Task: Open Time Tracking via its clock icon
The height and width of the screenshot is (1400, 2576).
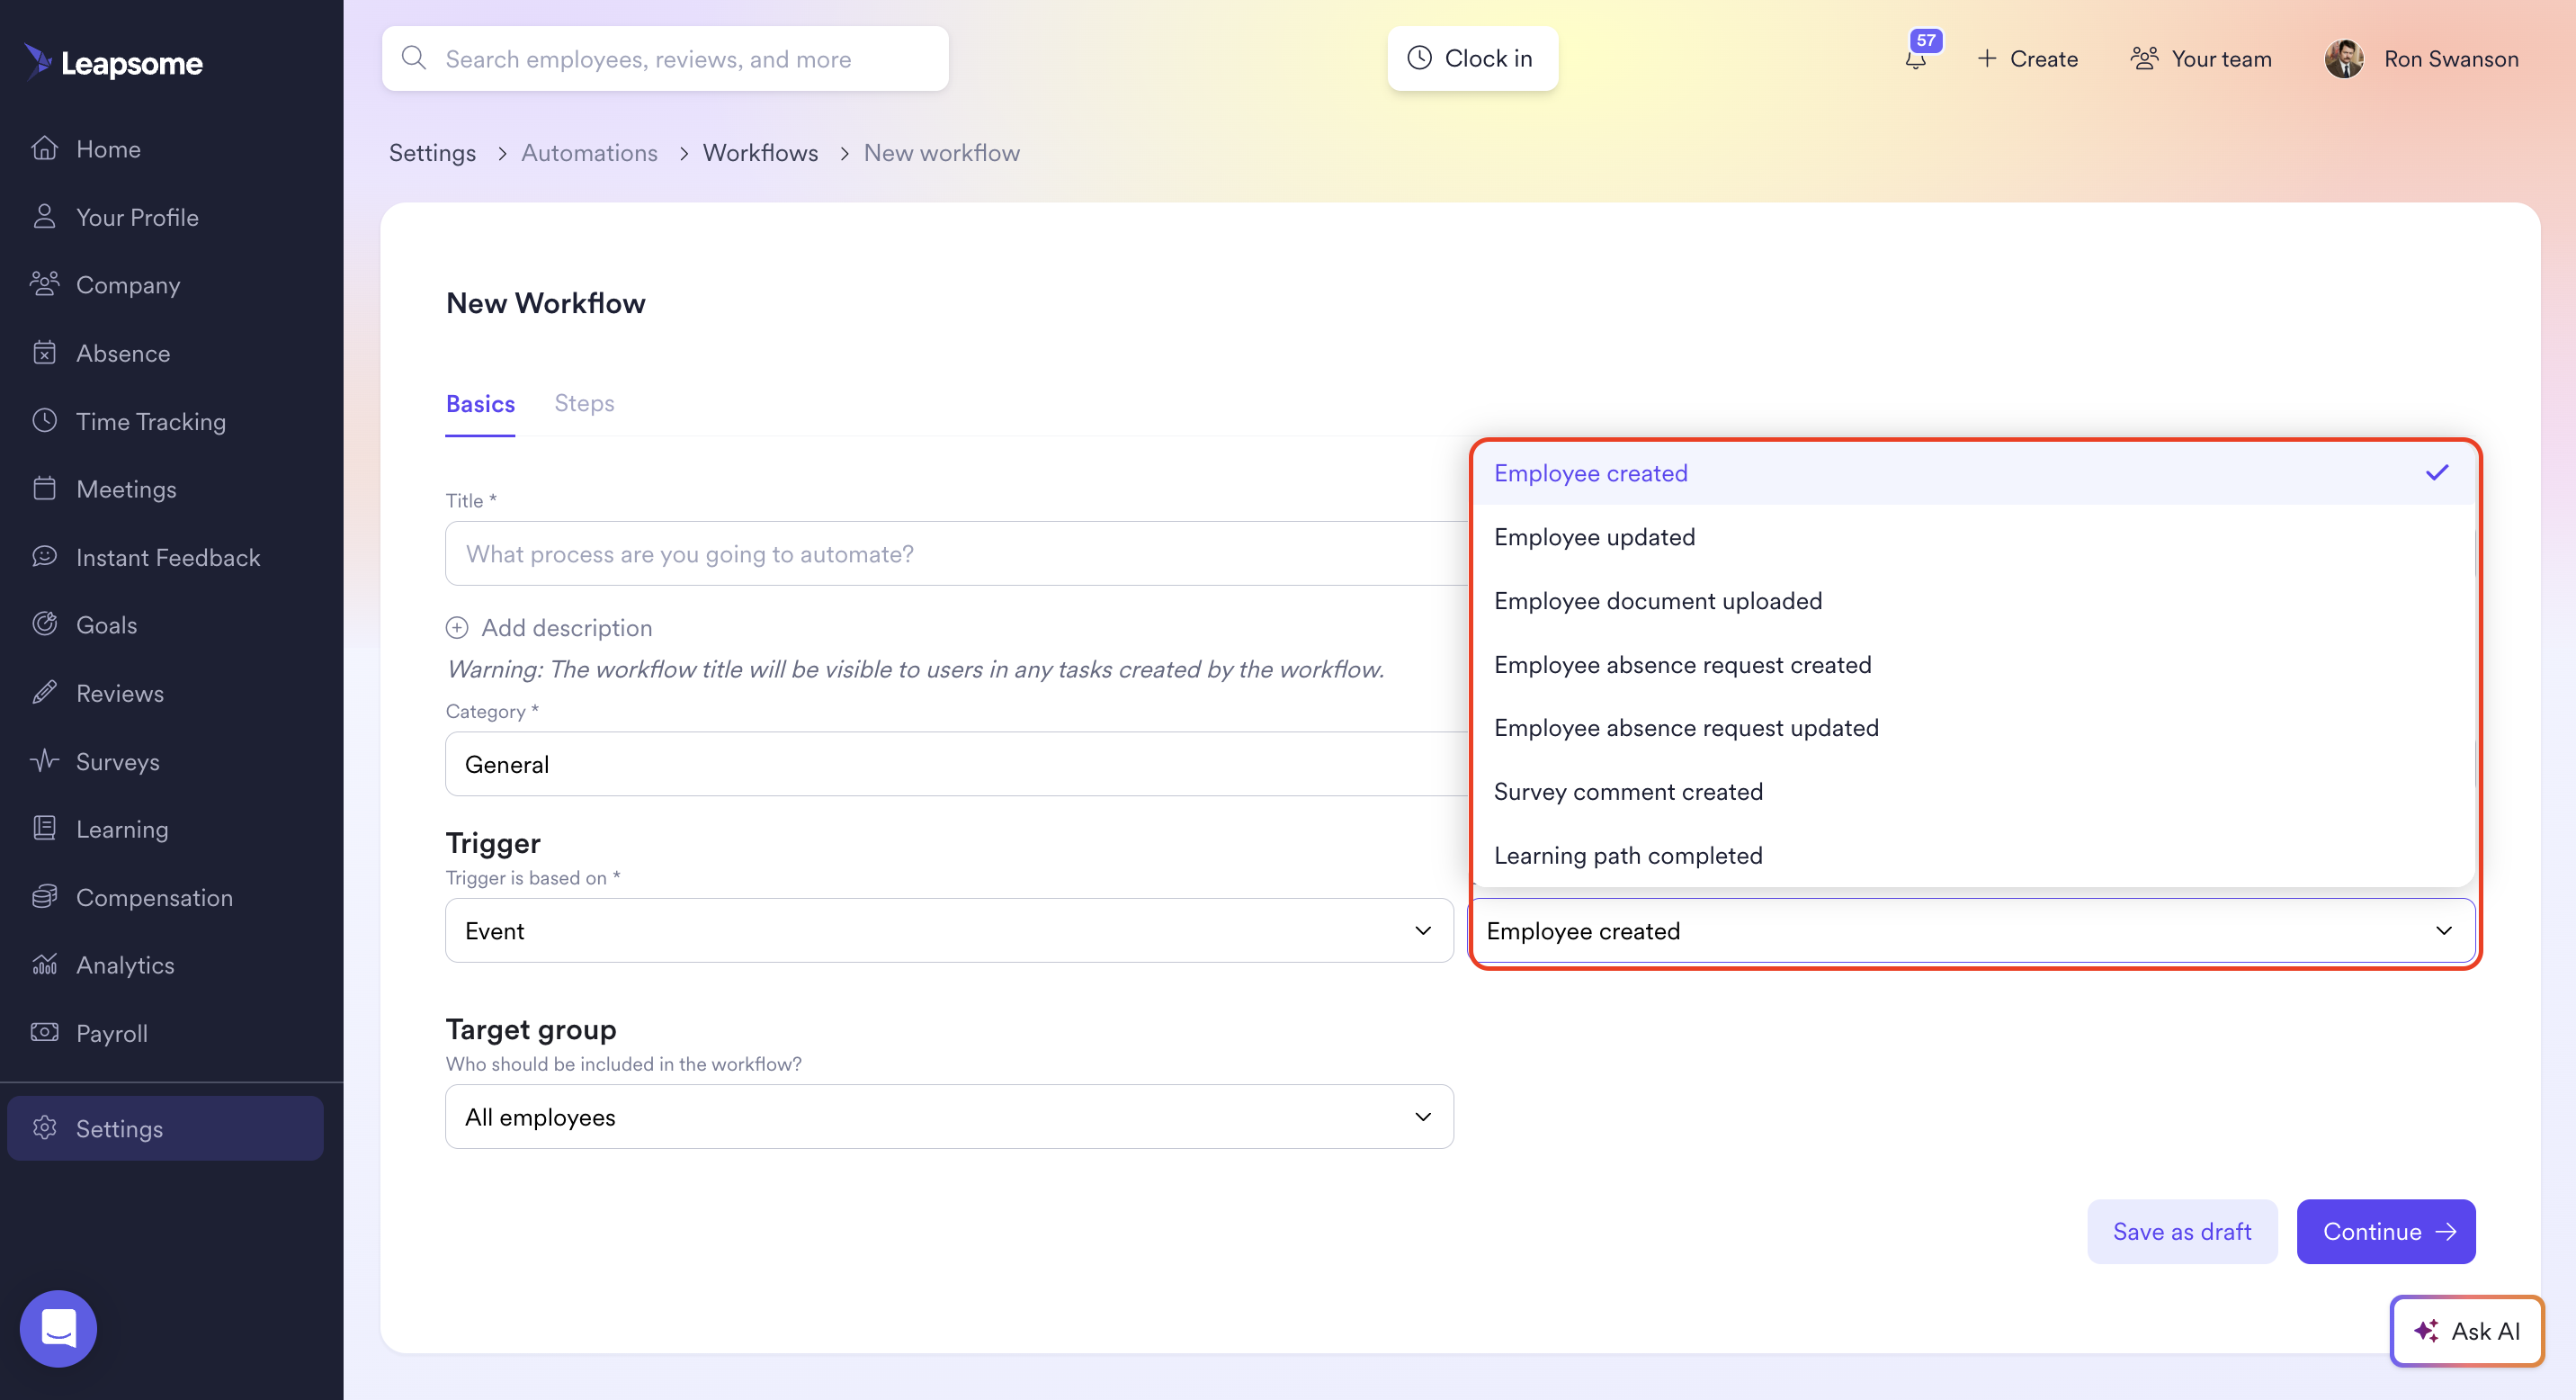Action: (x=44, y=420)
